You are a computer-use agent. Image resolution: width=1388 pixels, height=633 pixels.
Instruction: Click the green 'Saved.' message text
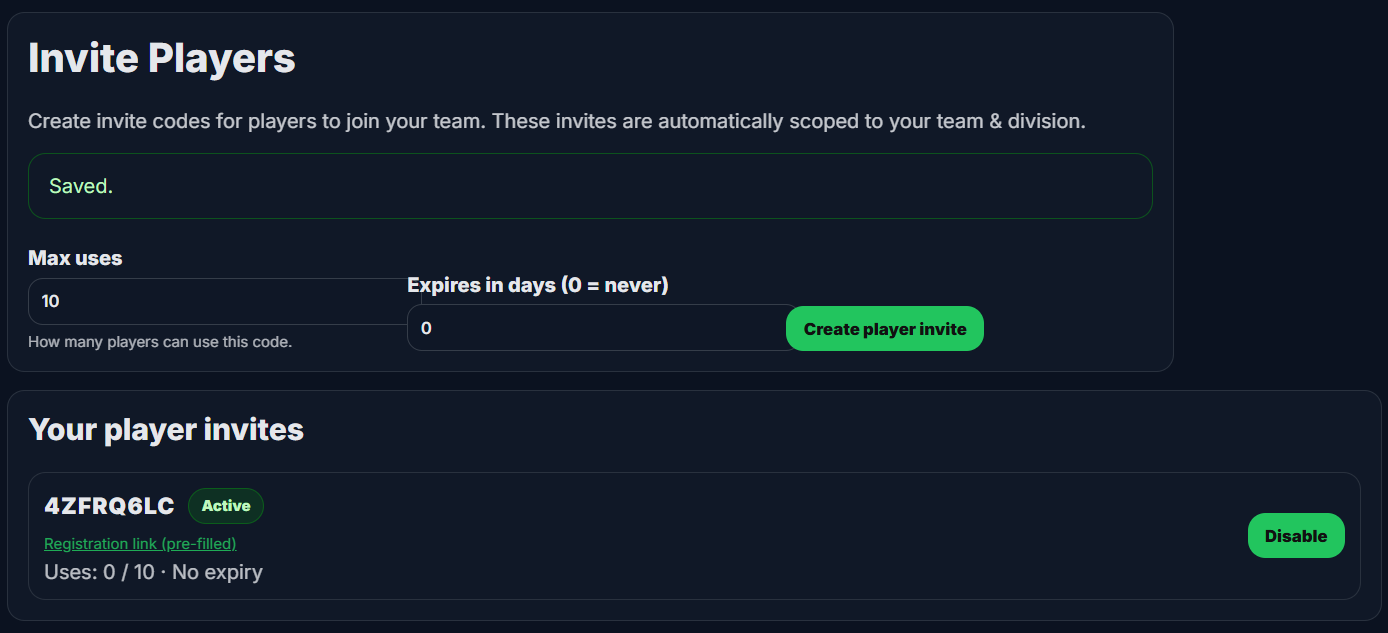(81, 187)
